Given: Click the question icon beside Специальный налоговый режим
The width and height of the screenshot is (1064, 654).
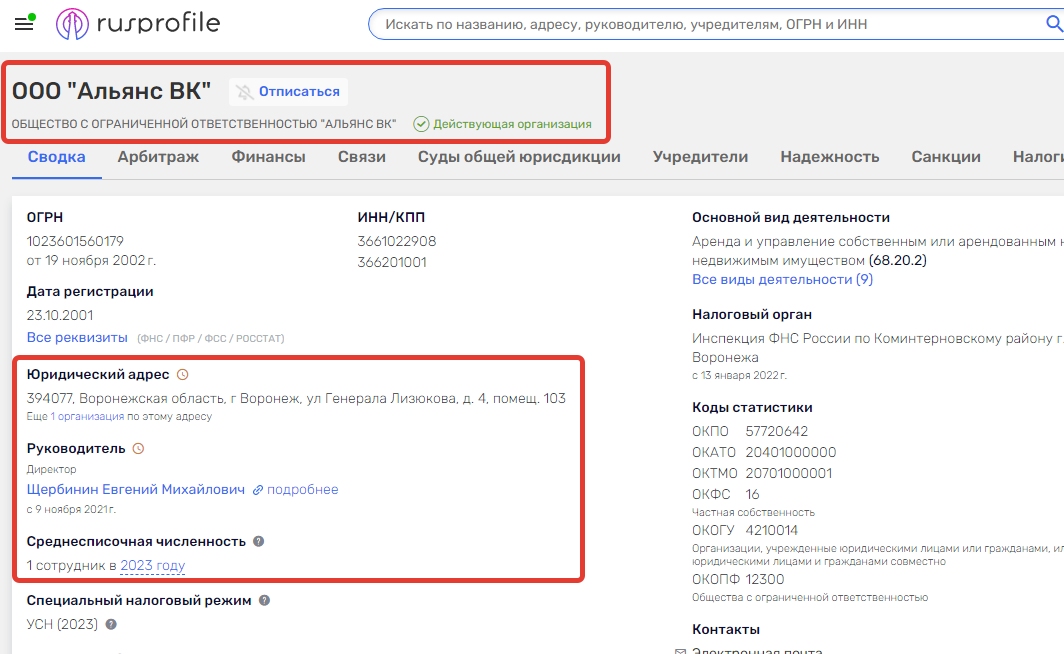Looking at the screenshot, I should pos(265,600).
